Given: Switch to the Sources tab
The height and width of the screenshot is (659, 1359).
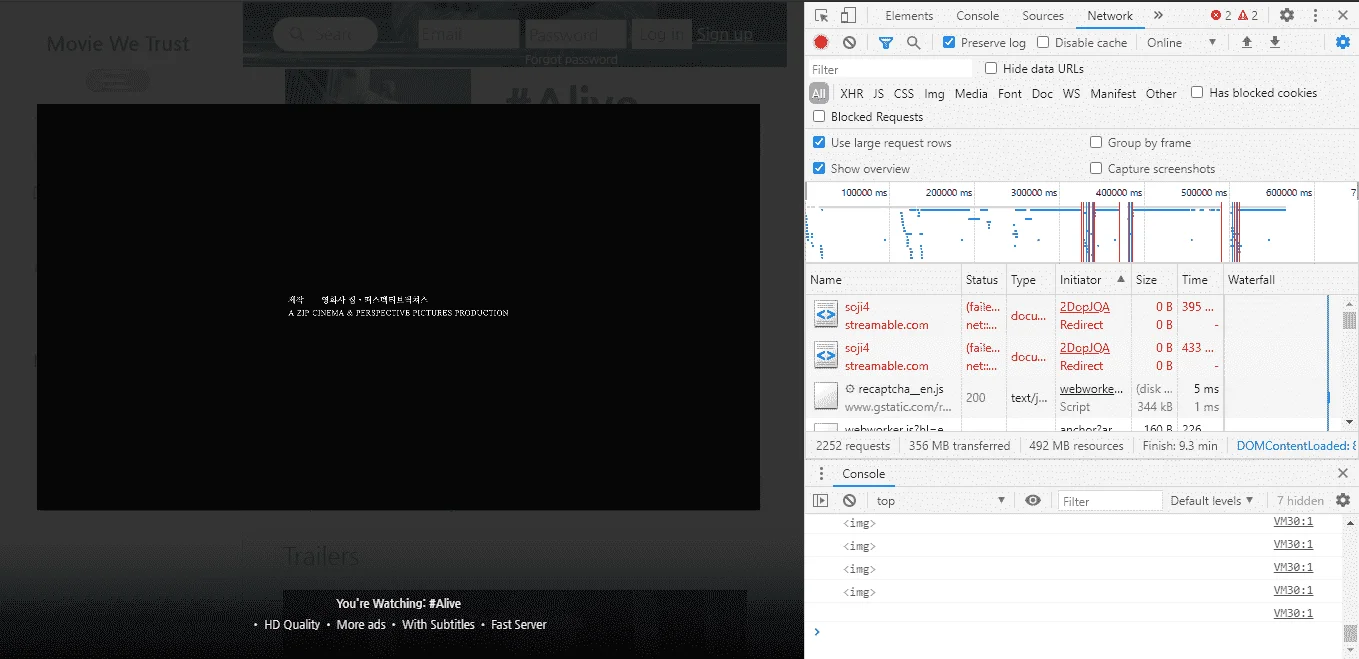Looking at the screenshot, I should pyautogui.click(x=1042, y=15).
